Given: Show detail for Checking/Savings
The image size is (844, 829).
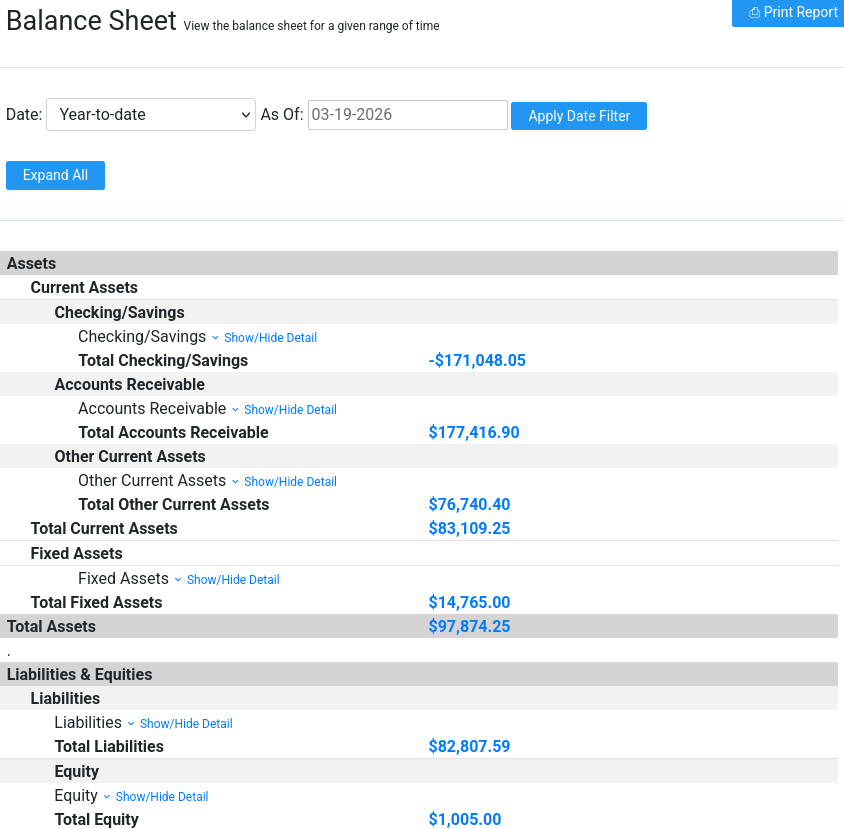Looking at the screenshot, I should (x=270, y=337).
